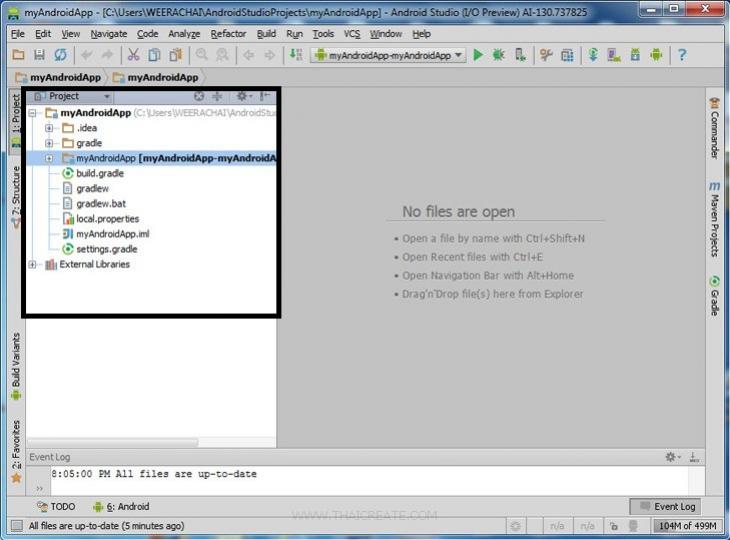Expand the gradle folder node
This screenshot has height=540, width=730.
click(49, 143)
